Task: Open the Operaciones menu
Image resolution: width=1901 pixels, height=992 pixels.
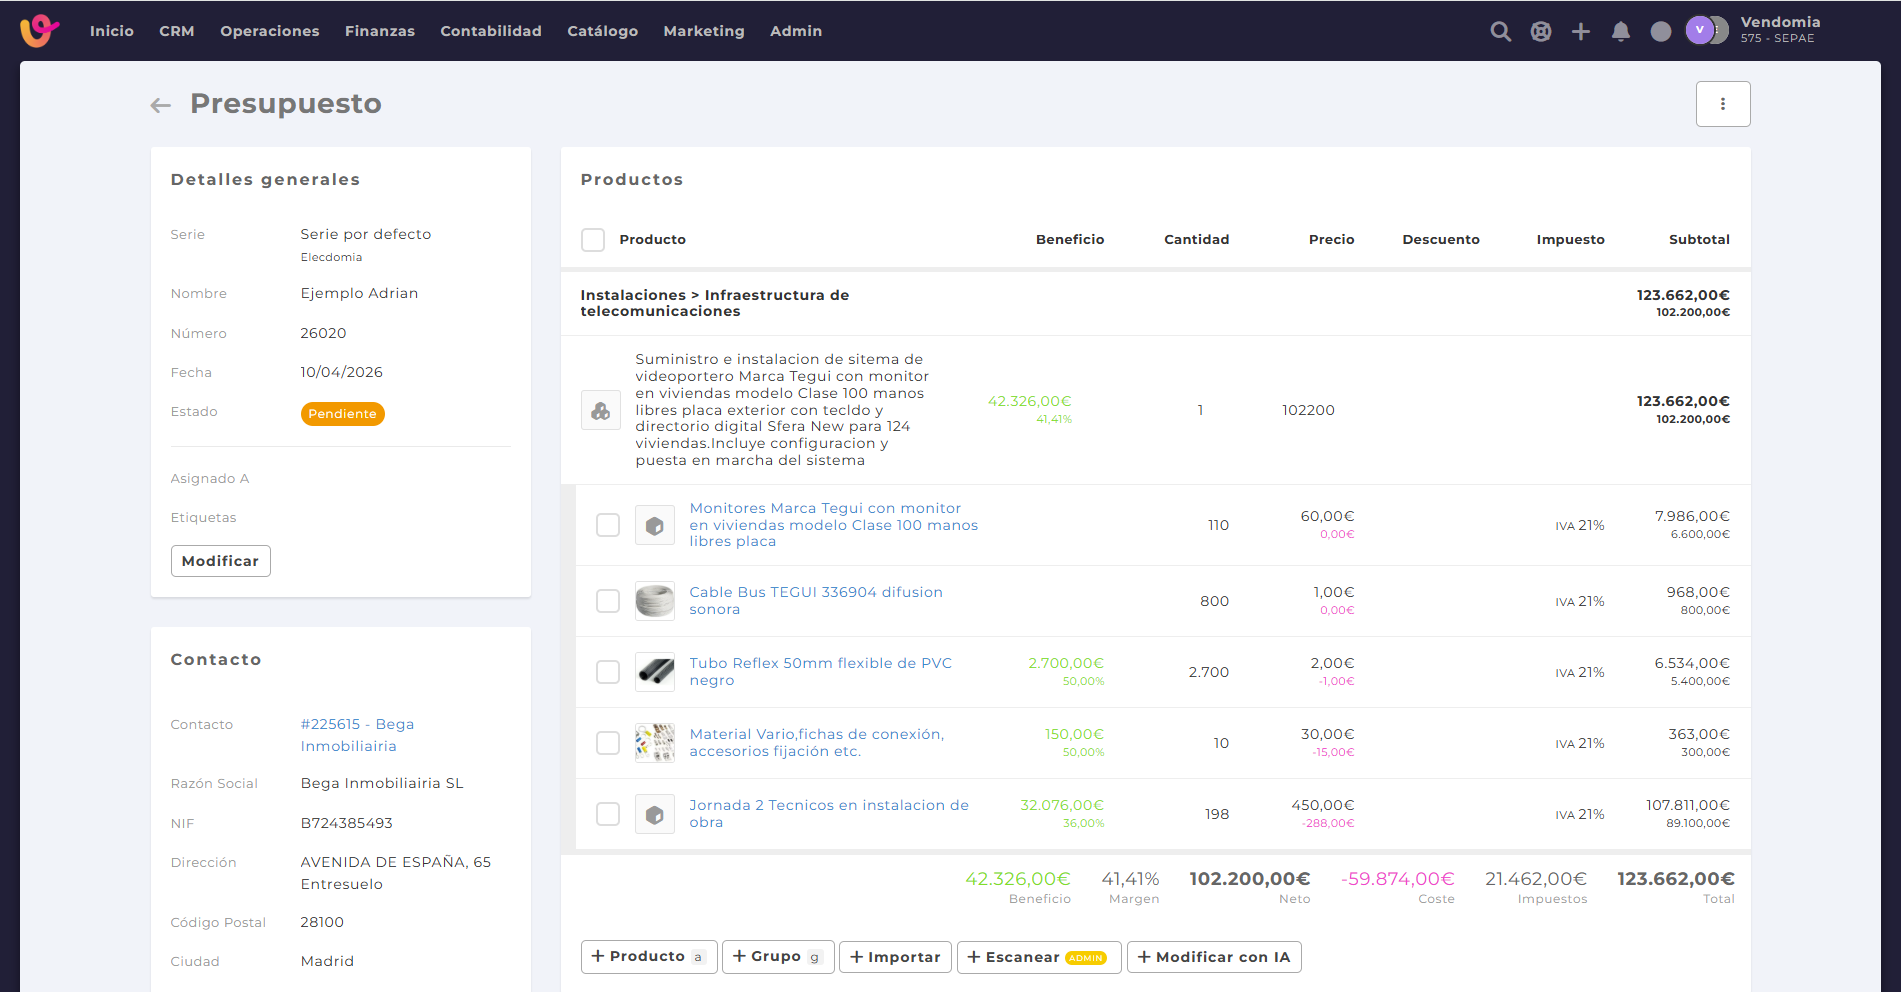Action: (x=270, y=31)
